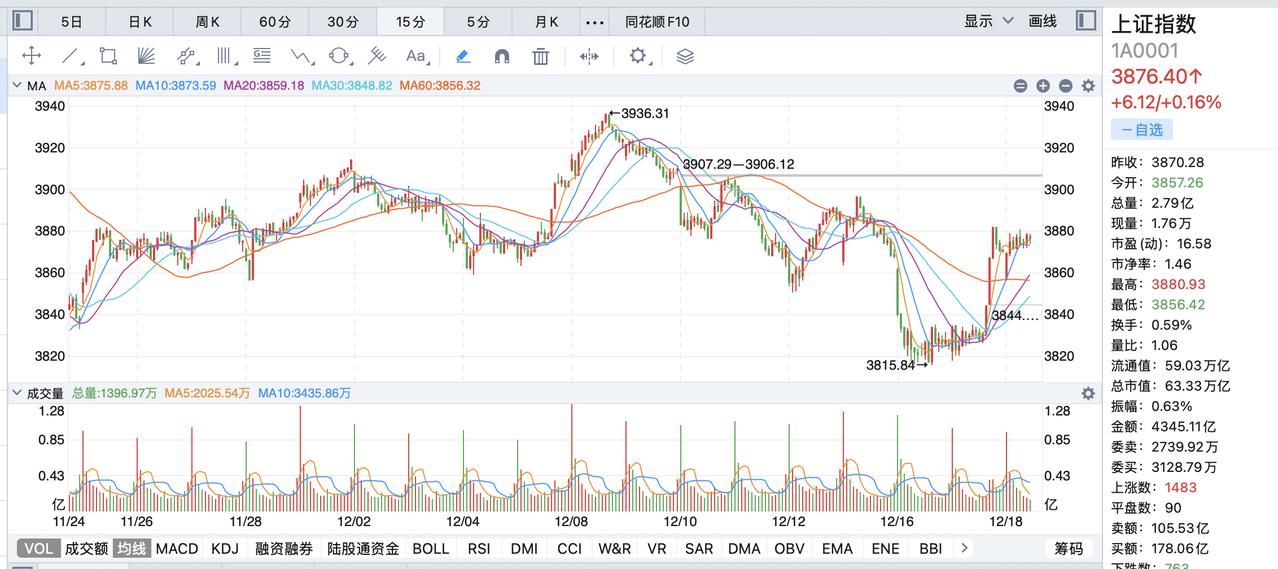1278x569 pixels.
Task: Pick the fan lines drawing tool
Action: 146,56
